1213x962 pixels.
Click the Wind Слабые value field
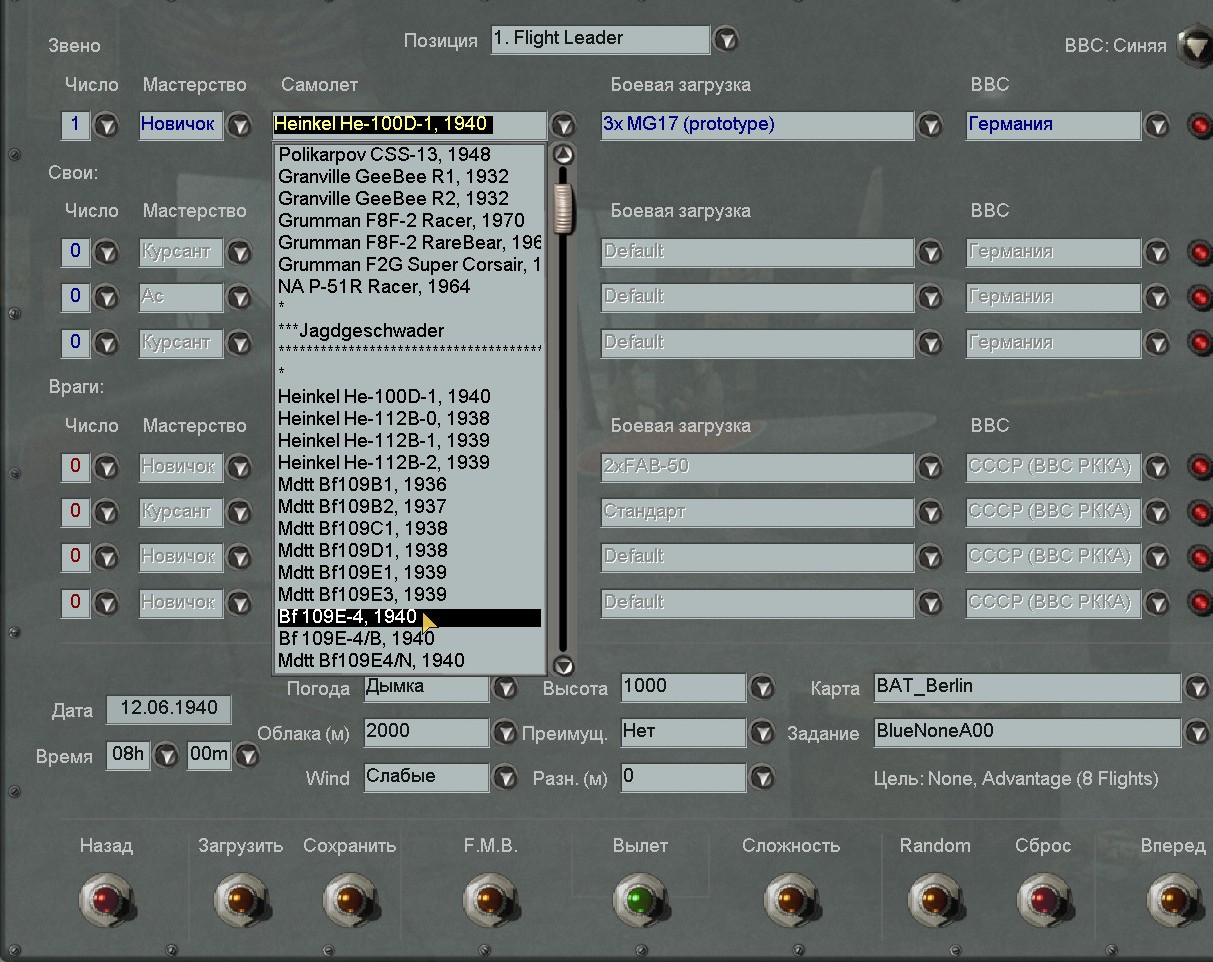426,777
